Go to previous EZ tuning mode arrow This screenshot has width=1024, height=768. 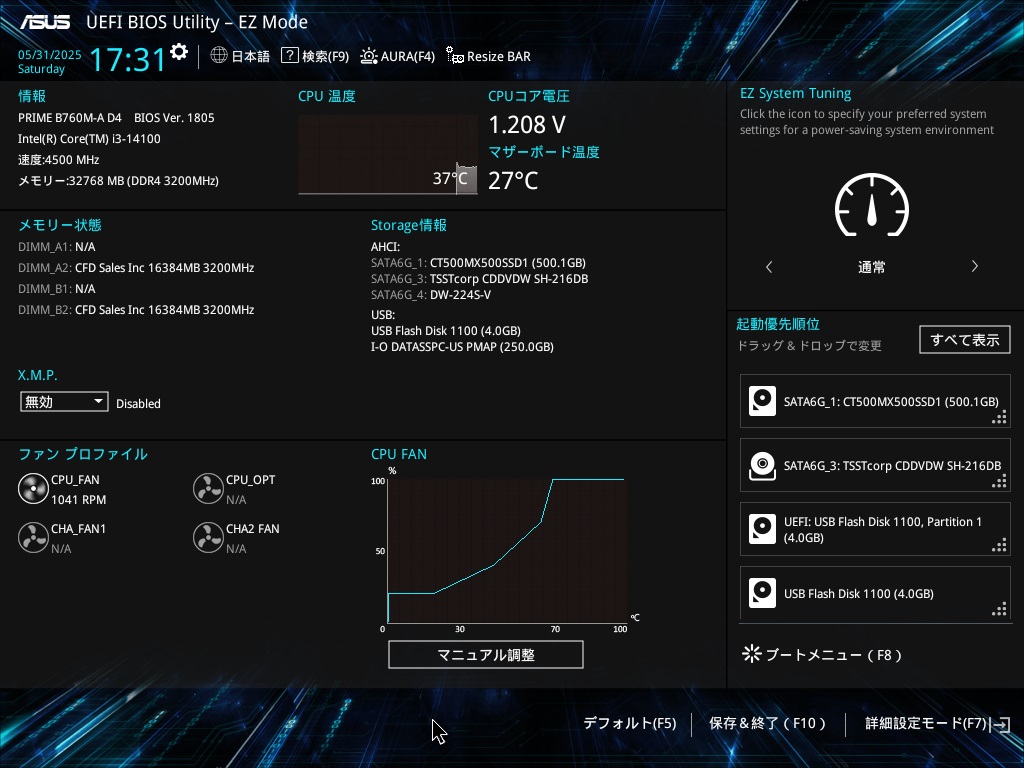[x=769, y=266]
